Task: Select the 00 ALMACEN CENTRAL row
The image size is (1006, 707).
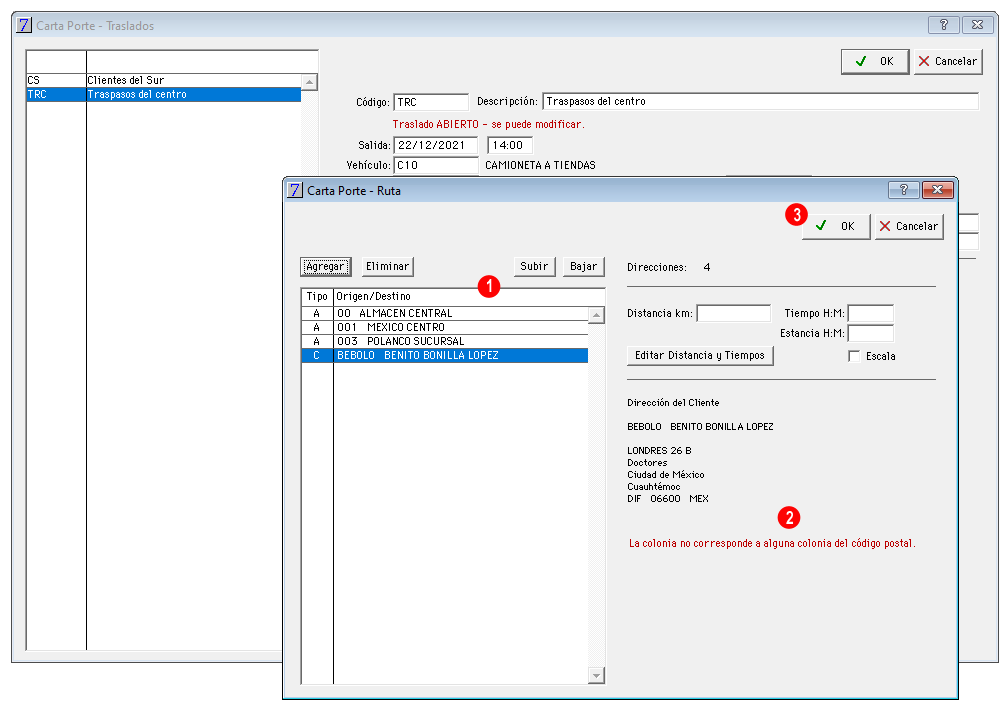Action: point(445,313)
